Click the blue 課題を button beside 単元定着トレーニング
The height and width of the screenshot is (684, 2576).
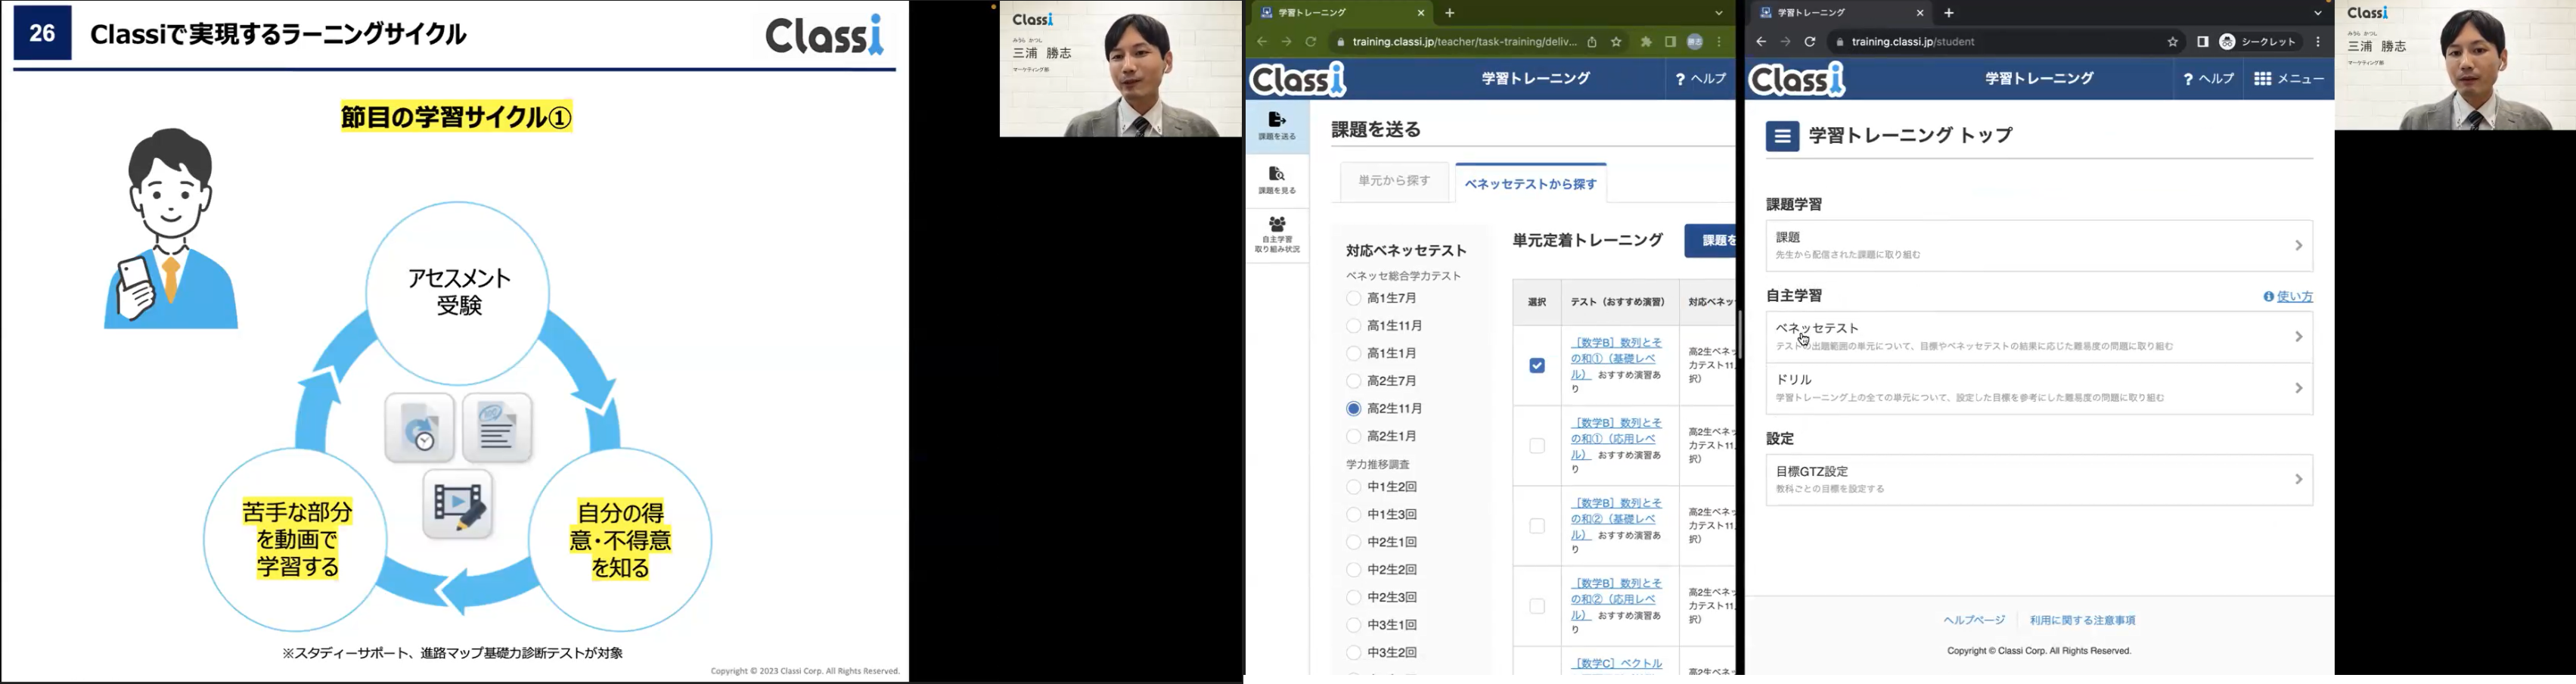tap(1711, 241)
